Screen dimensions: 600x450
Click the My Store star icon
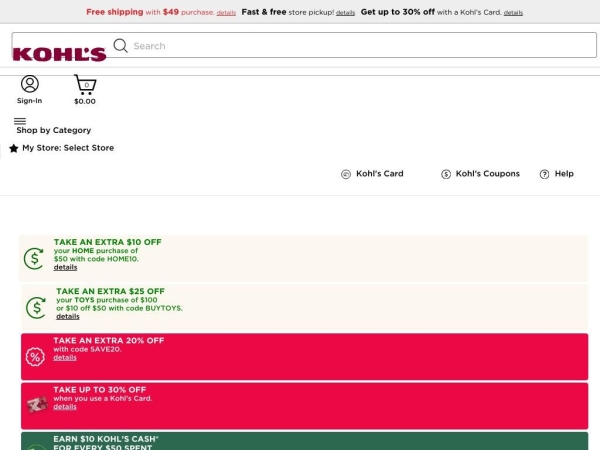pos(14,148)
